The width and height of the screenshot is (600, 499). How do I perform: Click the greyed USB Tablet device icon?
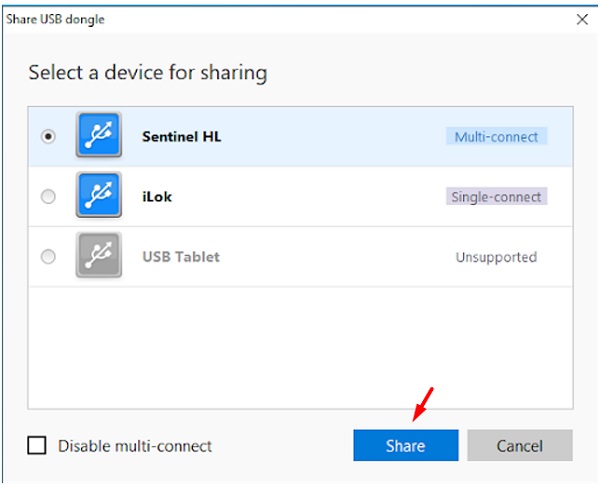[99, 255]
